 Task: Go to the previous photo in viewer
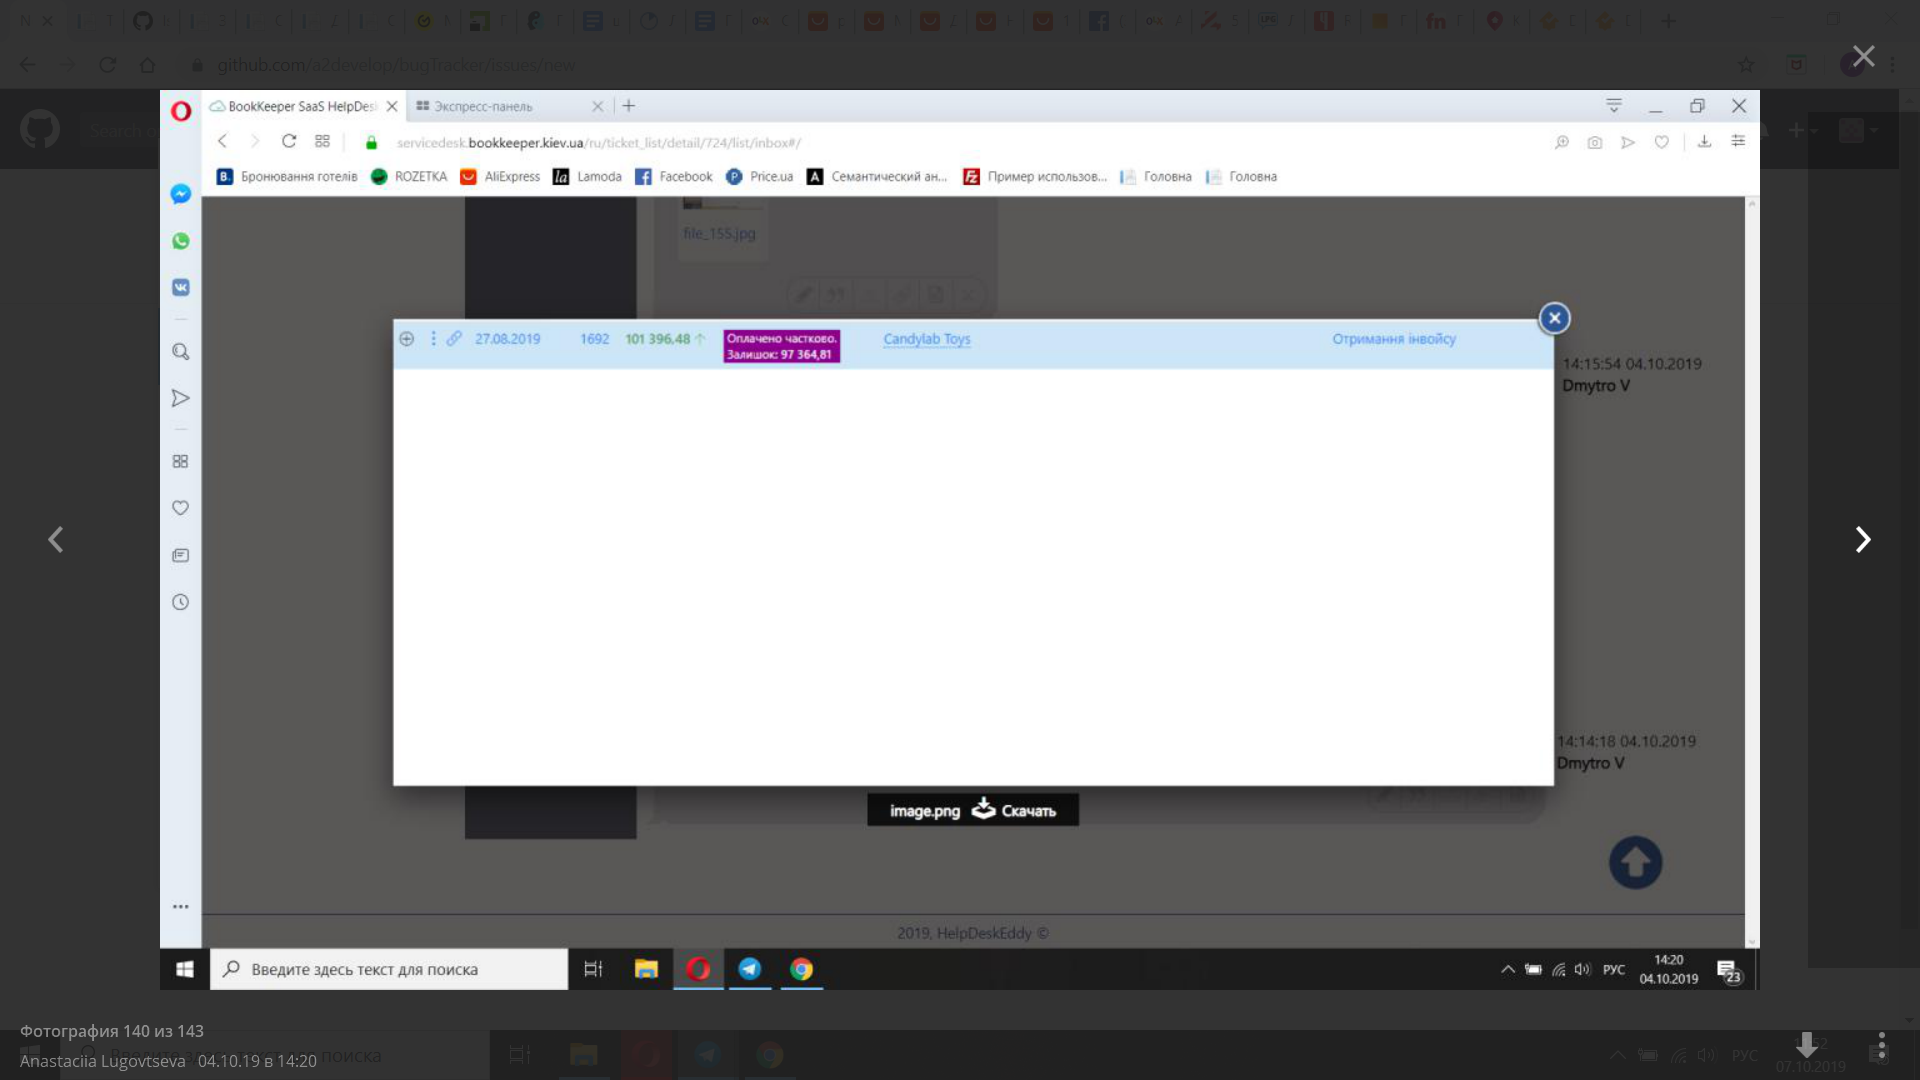[56, 540]
